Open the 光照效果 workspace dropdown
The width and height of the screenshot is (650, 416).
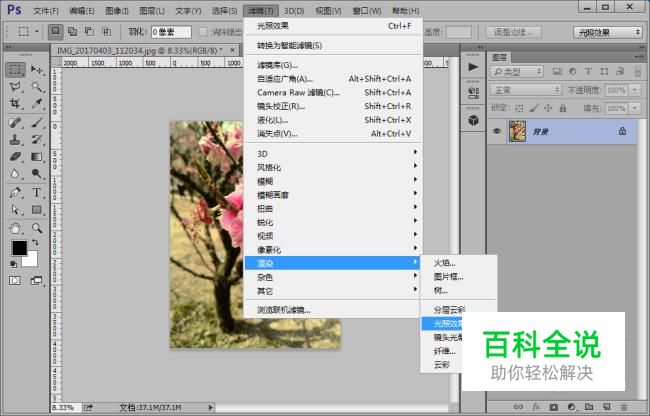click(x=608, y=32)
